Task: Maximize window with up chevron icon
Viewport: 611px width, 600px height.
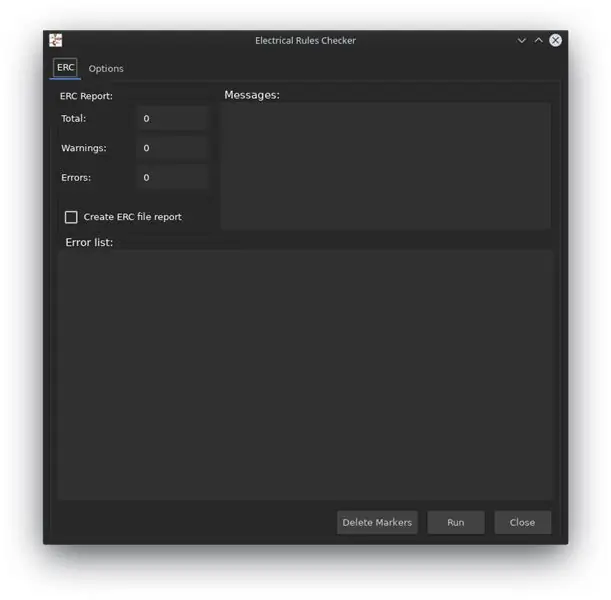Action: (x=539, y=40)
